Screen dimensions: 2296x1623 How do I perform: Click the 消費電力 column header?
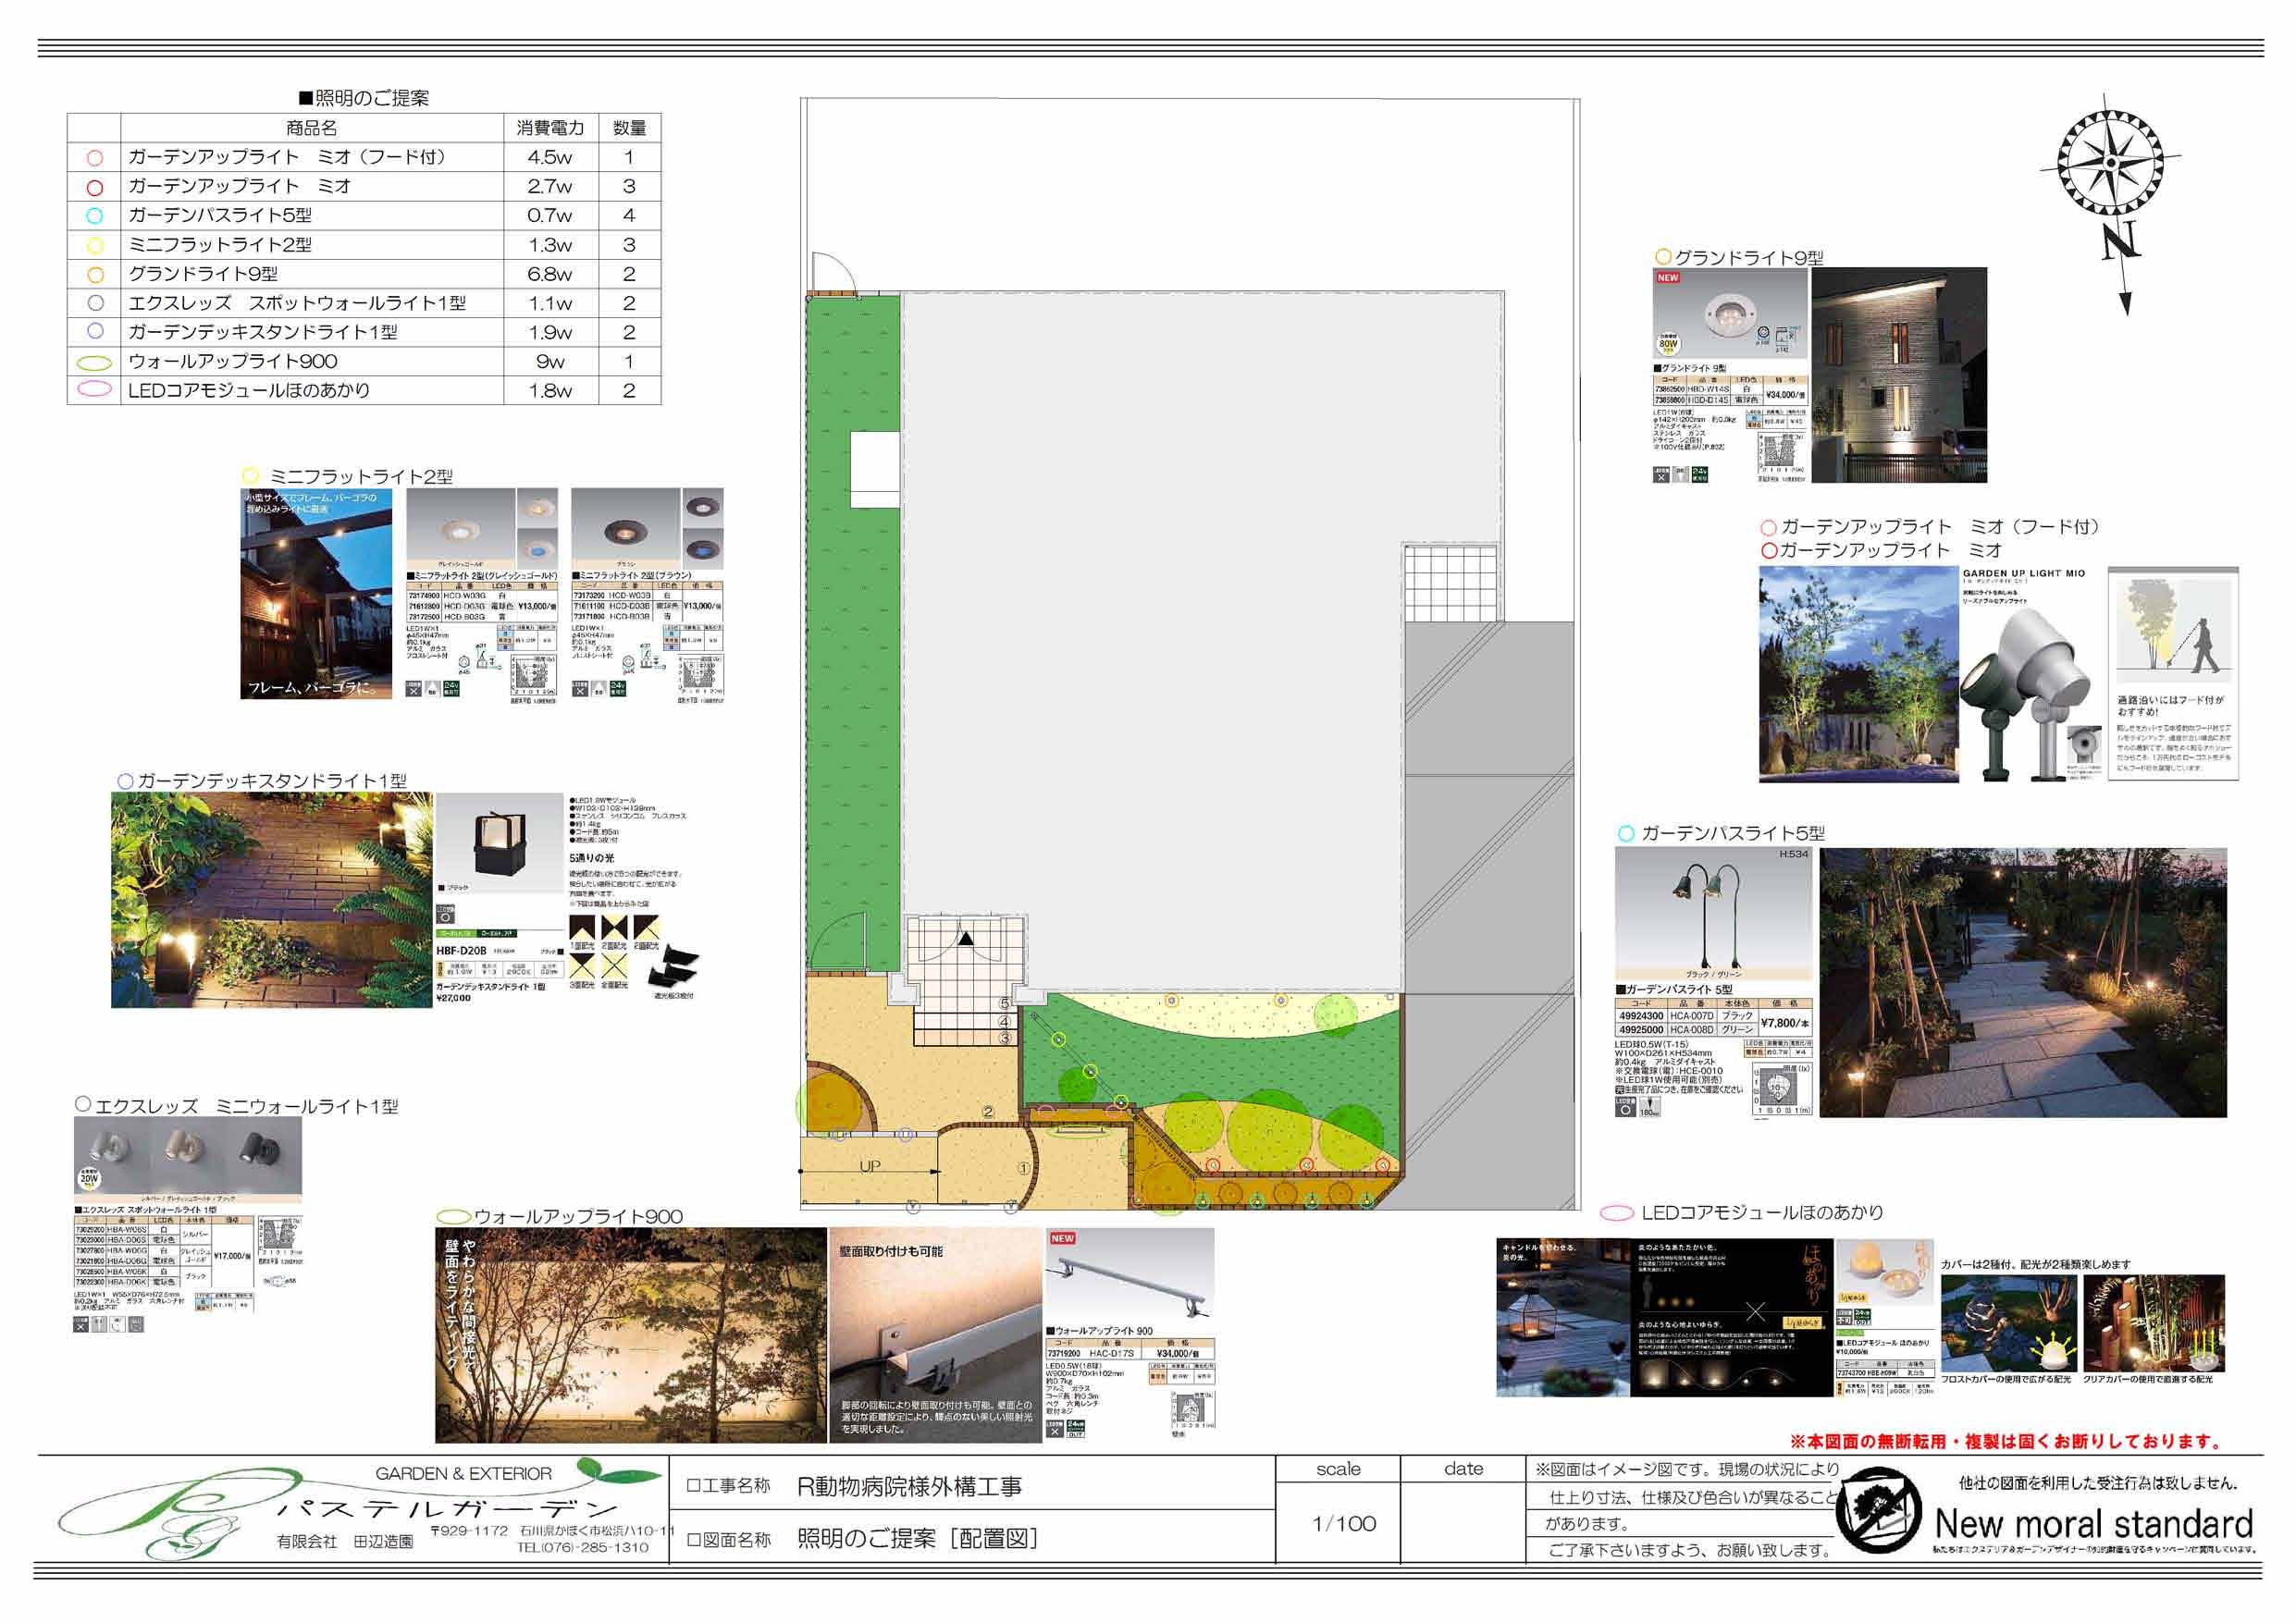(550, 128)
